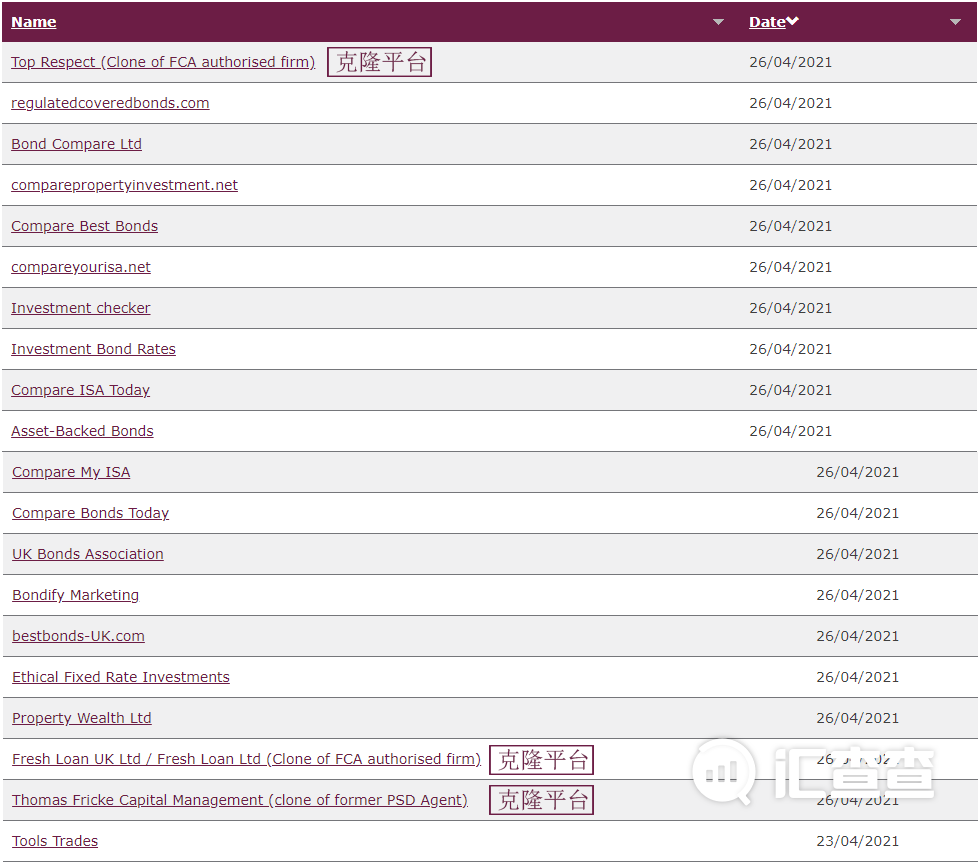Open the Tools Trades entry
The width and height of the screenshot is (978, 865).
coord(55,841)
